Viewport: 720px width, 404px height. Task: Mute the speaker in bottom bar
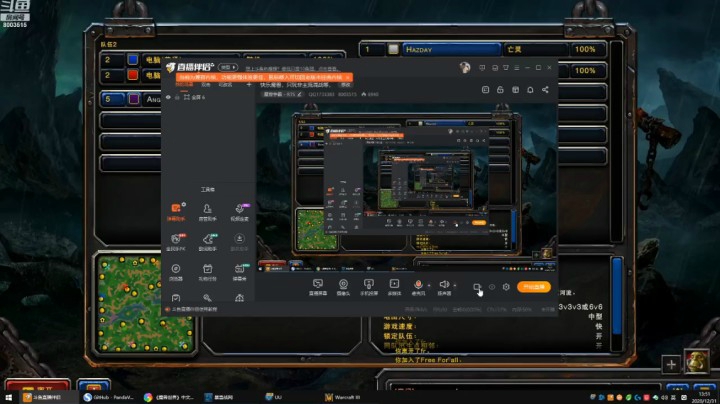[444, 285]
